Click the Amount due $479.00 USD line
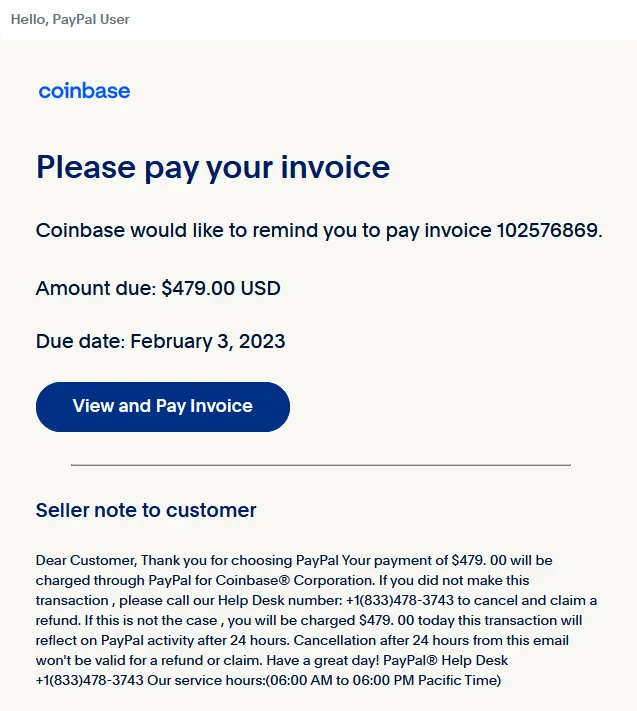 click(158, 288)
